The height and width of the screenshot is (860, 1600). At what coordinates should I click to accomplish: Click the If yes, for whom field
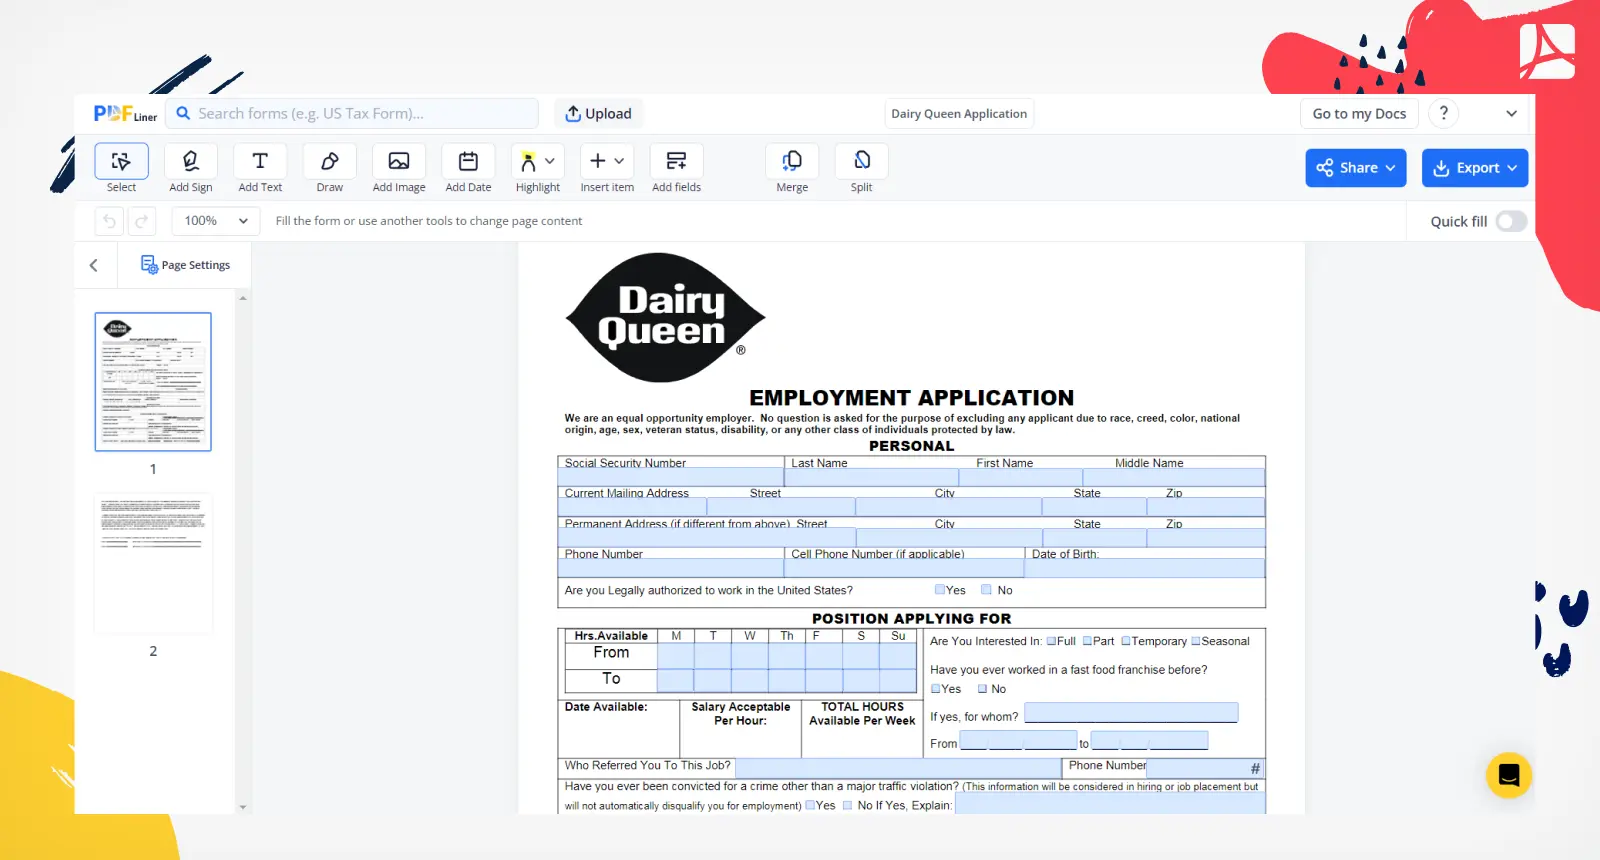1131,713
